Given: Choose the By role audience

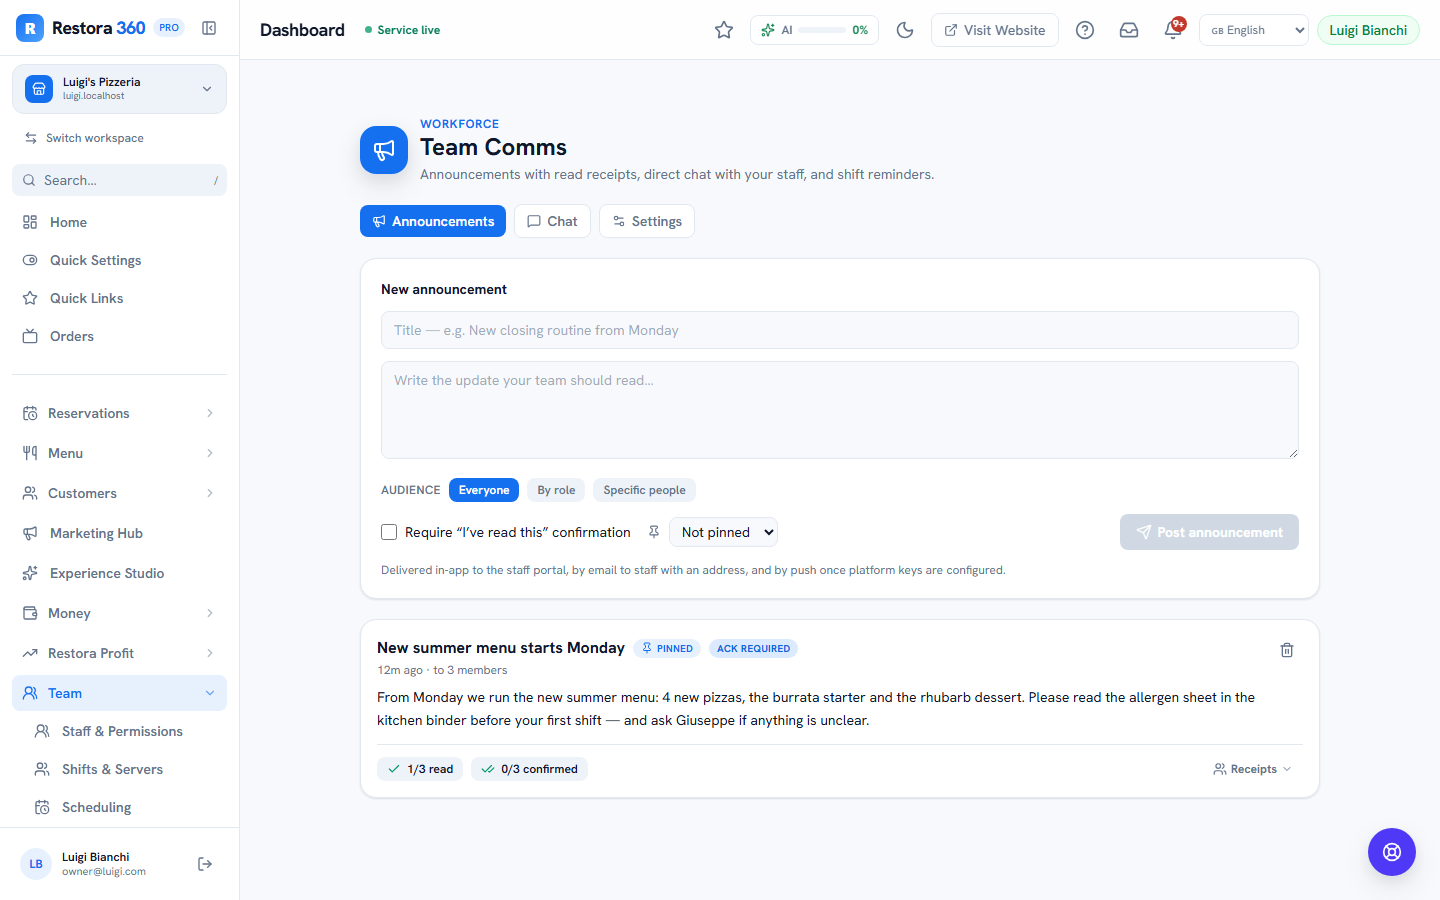Looking at the screenshot, I should [556, 490].
